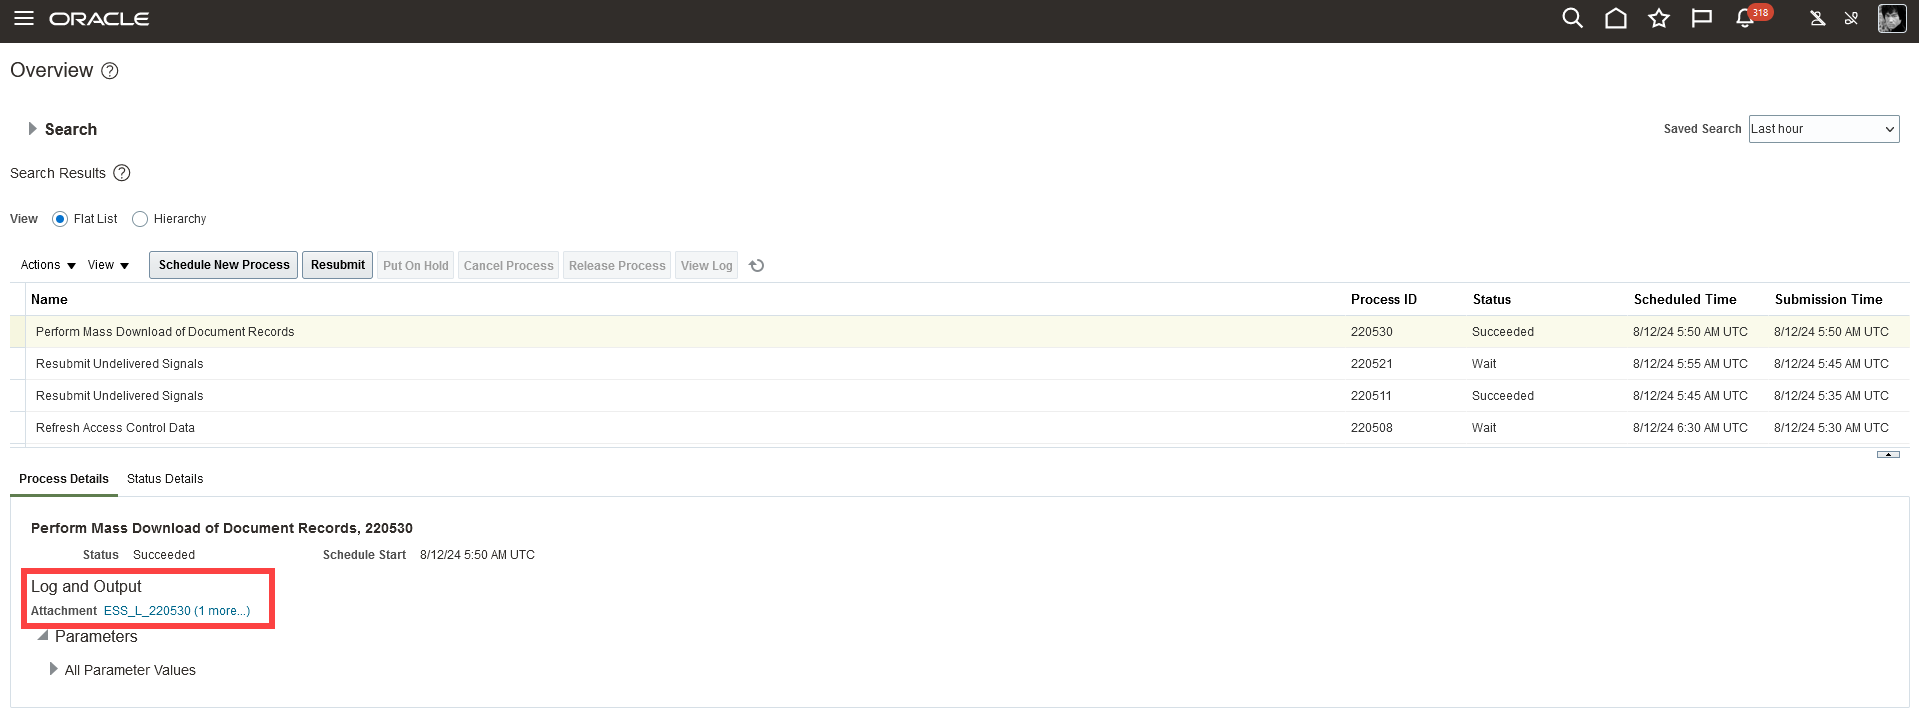Screen dimensions: 1919x722
Task: Click Succeeded status of process 220511
Action: [1502, 396]
